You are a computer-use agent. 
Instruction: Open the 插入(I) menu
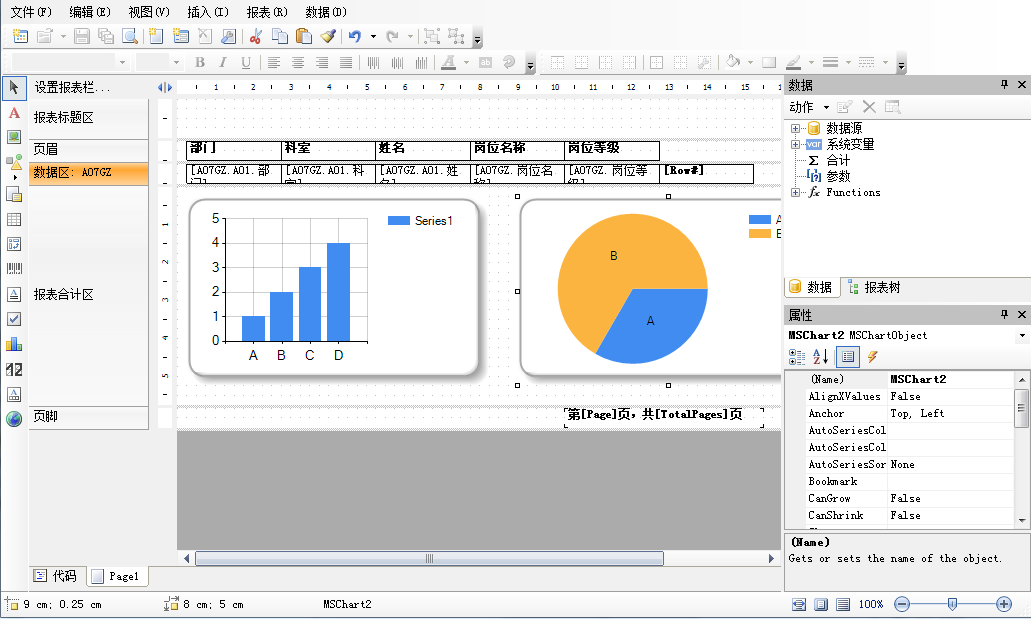(x=208, y=12)
